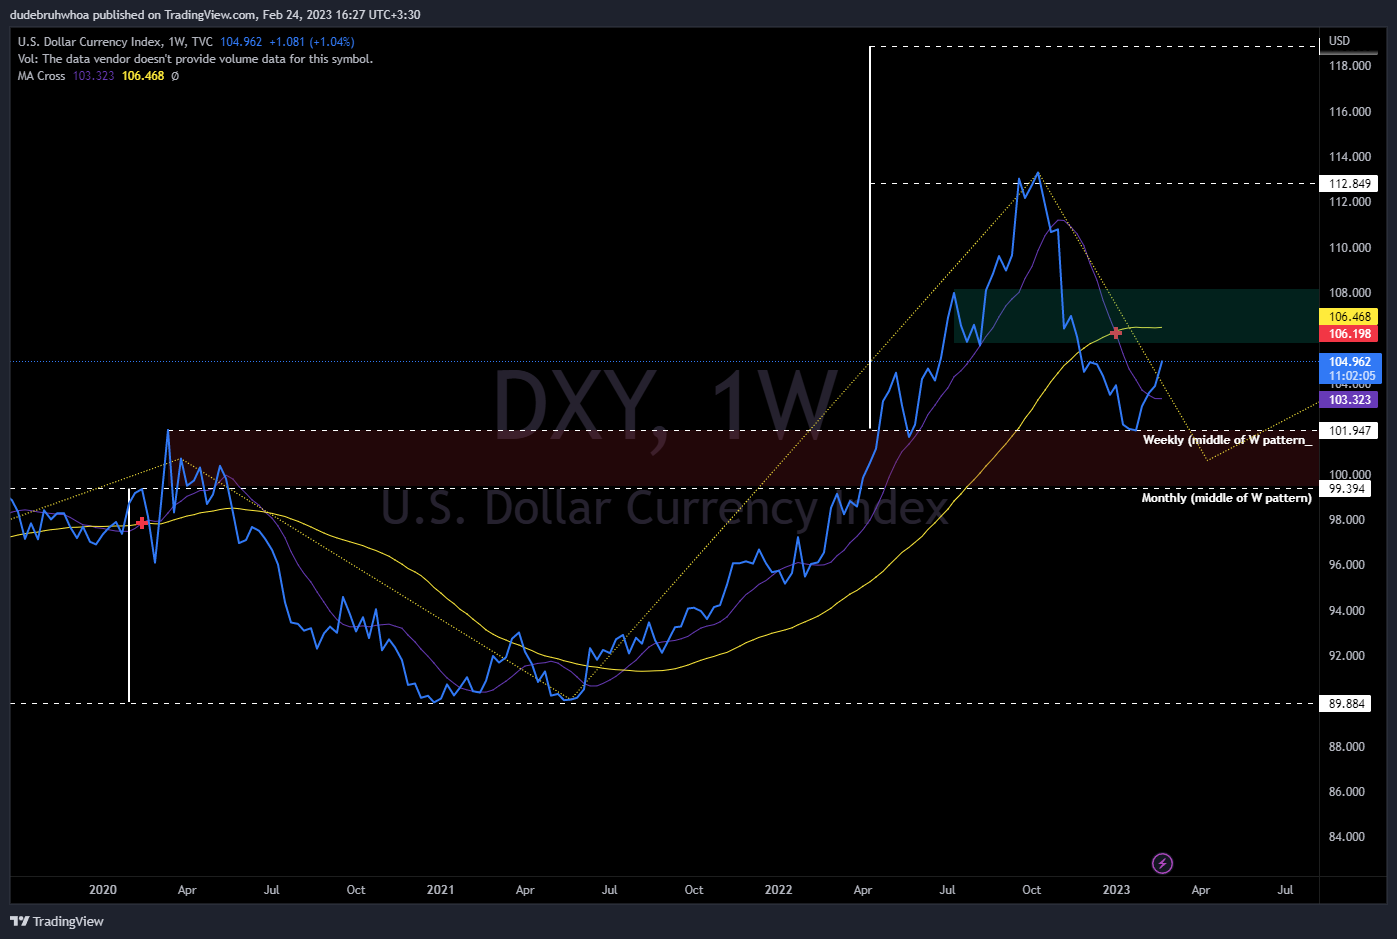This screenshot has width=1397, height=939.
Task: Click the 118.000 price axis label
Action: pos(1350,66)
